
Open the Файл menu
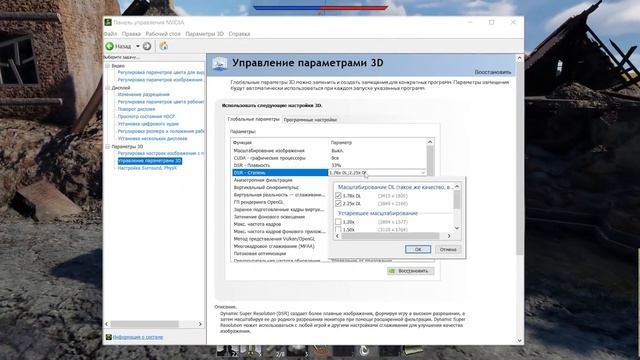click(x=110, y=34)
